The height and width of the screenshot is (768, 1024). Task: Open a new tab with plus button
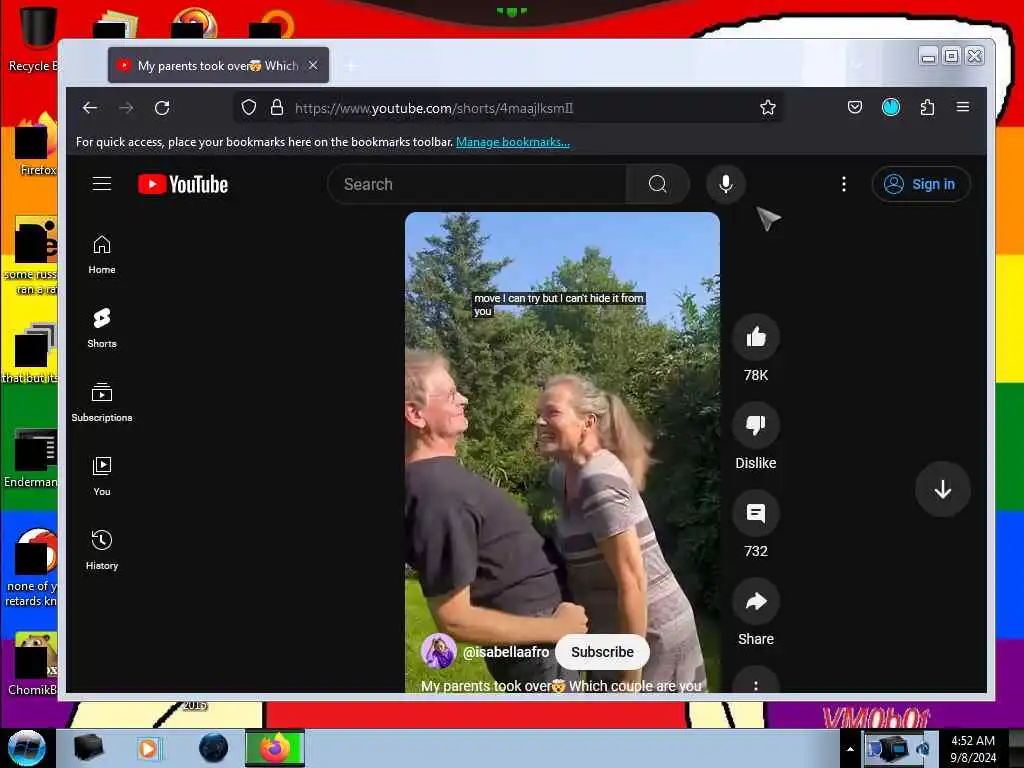351,65
